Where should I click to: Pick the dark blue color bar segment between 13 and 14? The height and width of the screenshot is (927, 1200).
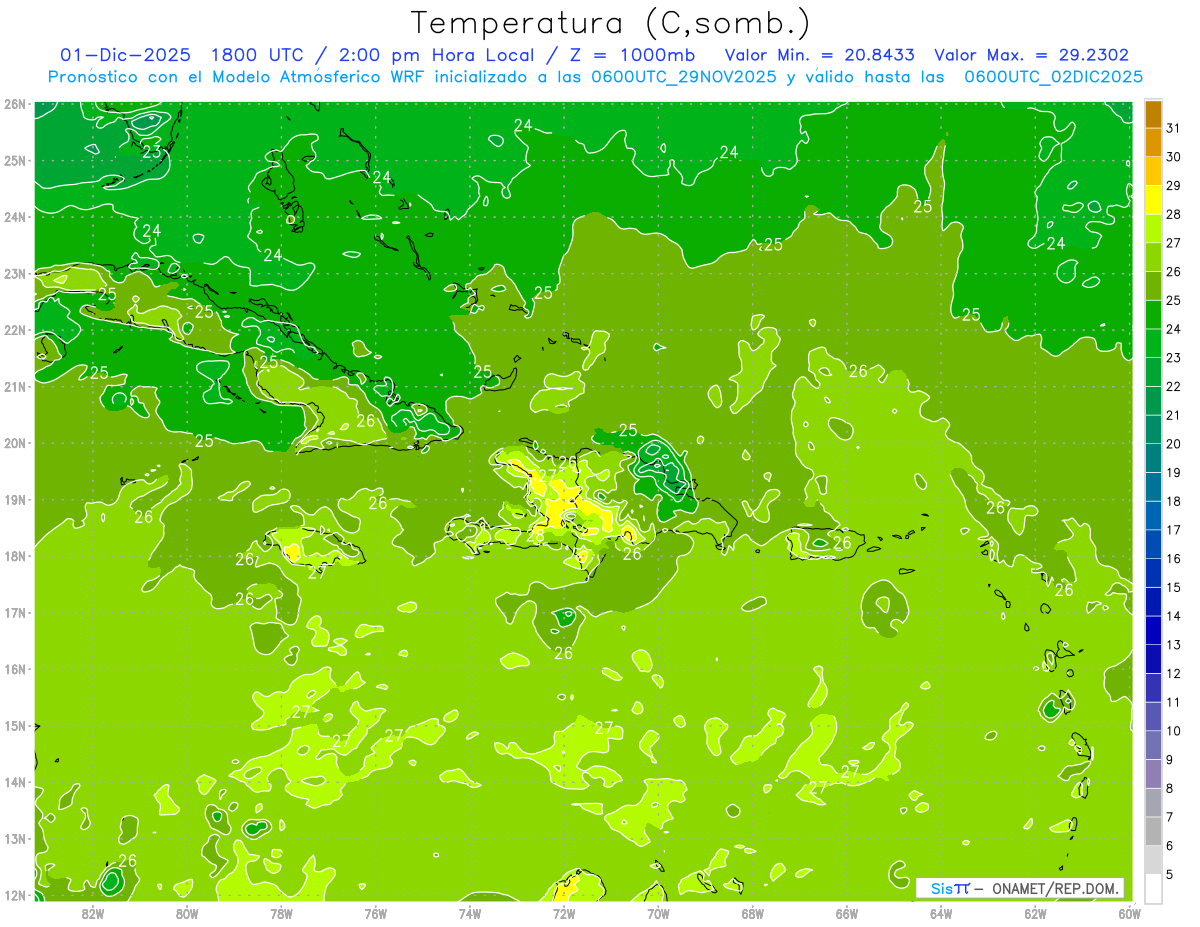(x=1153, y=630)
